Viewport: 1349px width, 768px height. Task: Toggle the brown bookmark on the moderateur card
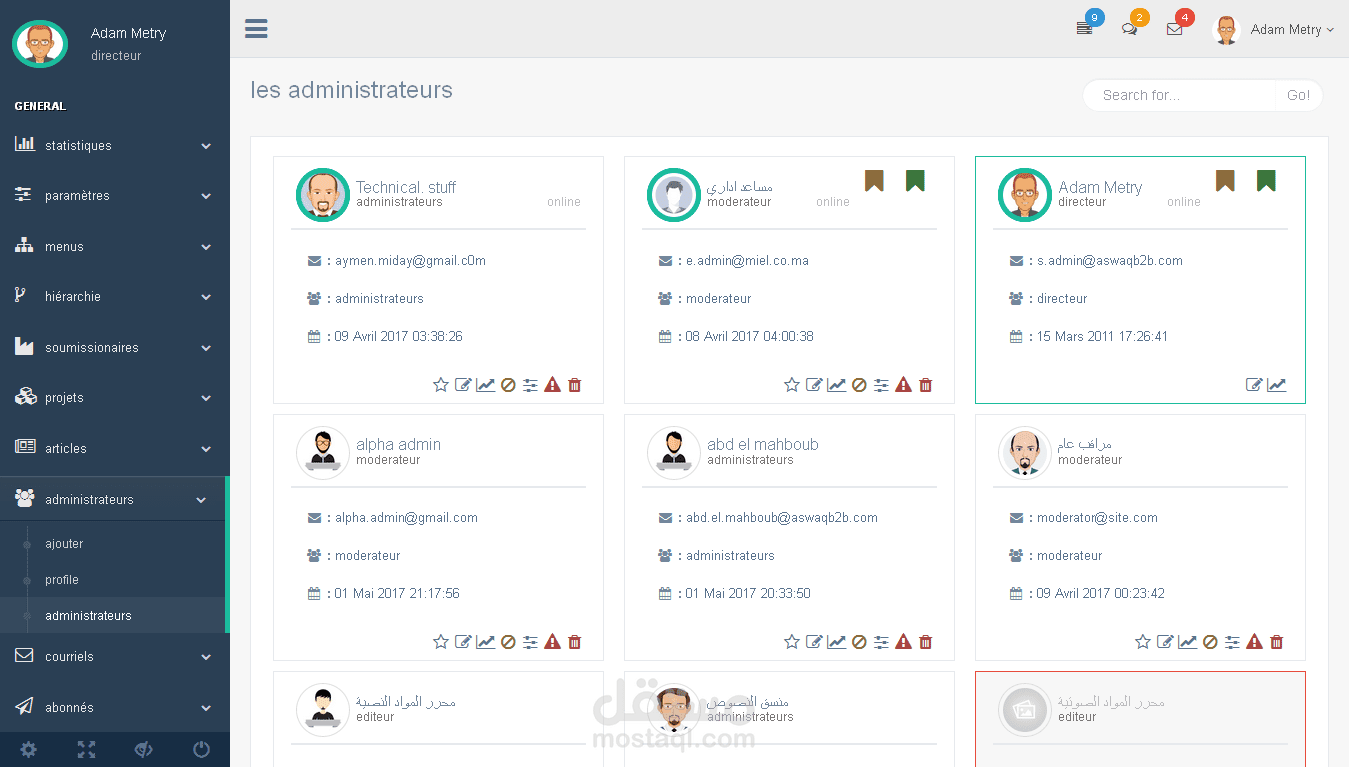[875, 181]
